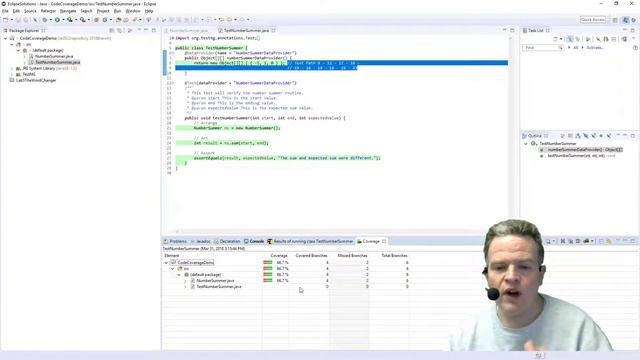Screen dimensions: 640x360
Task: Click the Search toolbar icon
Action: 134,20
